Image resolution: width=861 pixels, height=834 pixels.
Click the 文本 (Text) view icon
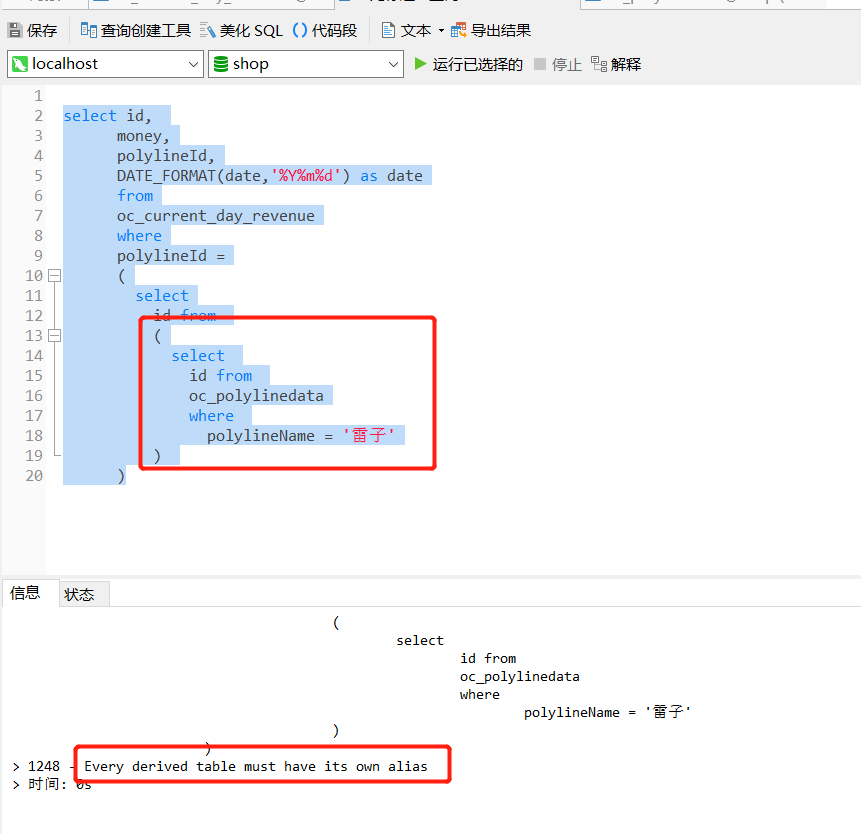pyautogui.click(x=389, y=29)
